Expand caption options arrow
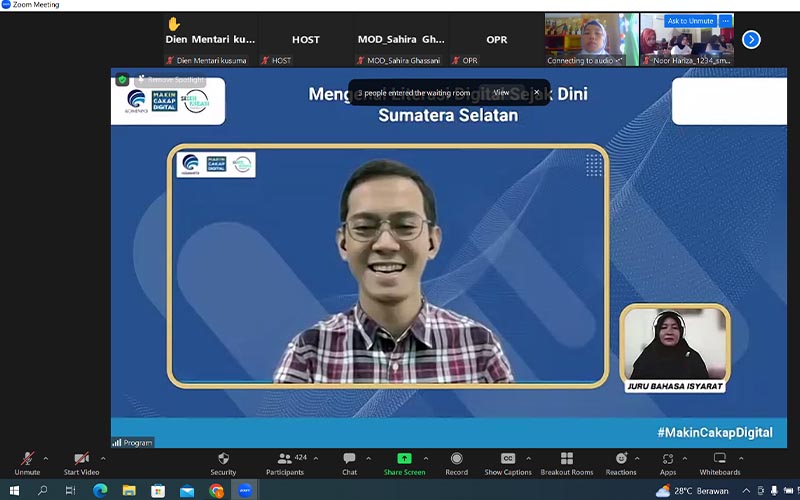800x500 pixels. click(x=529, y=459)
